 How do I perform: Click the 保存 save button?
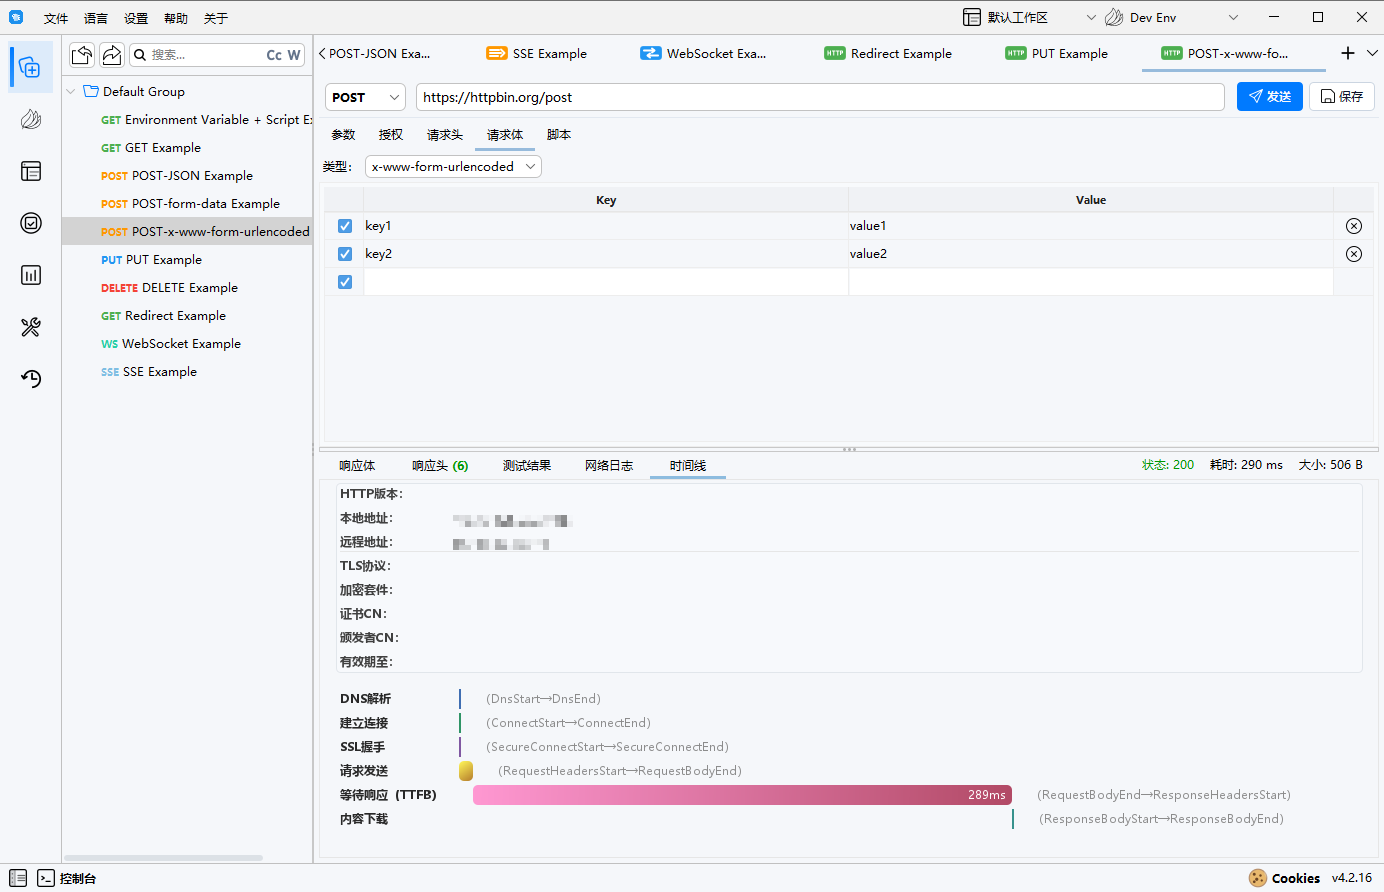click(1341, 97)
